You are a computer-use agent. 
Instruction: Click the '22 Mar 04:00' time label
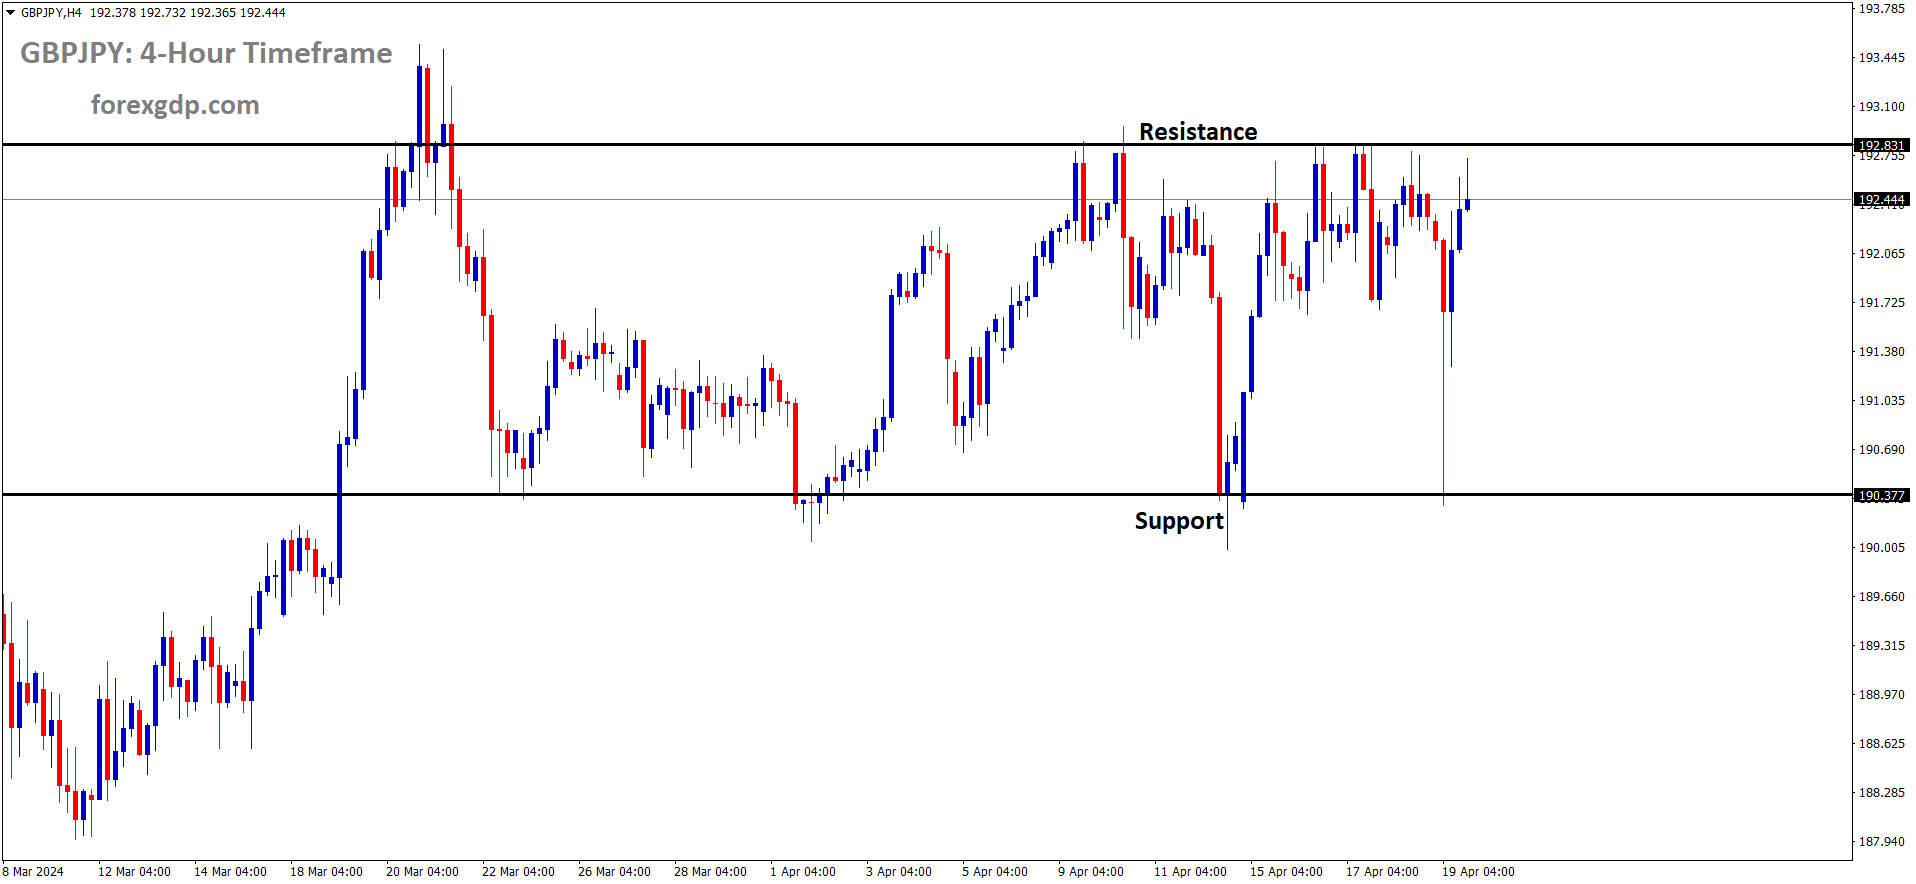tap(518, 872)
